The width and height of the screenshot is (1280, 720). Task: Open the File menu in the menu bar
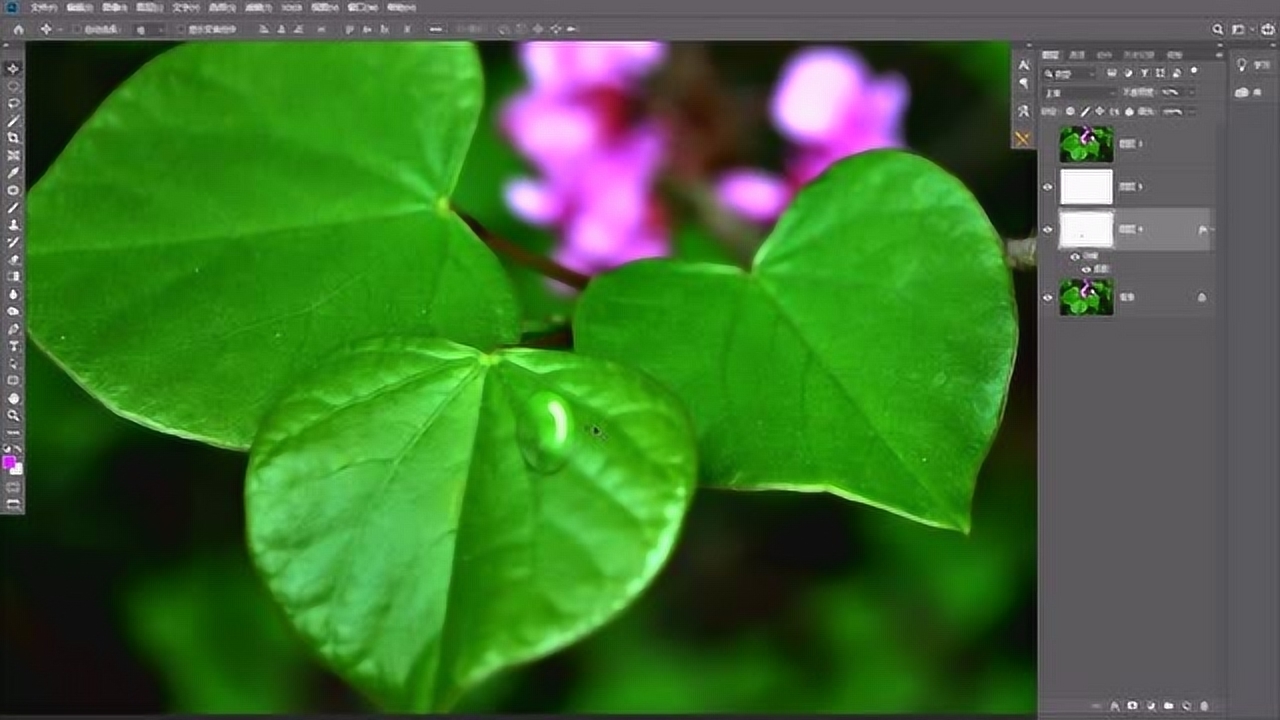coord(43,7)
